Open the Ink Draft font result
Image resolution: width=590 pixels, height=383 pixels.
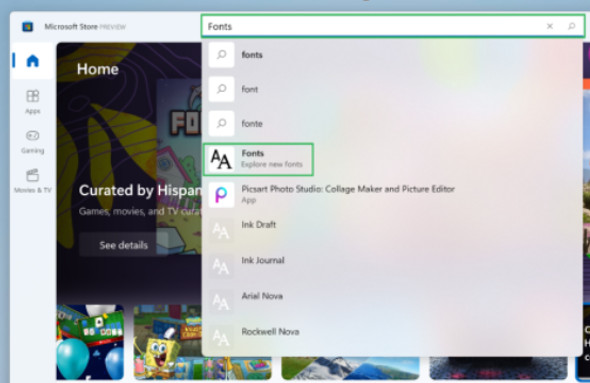(392, 230)
